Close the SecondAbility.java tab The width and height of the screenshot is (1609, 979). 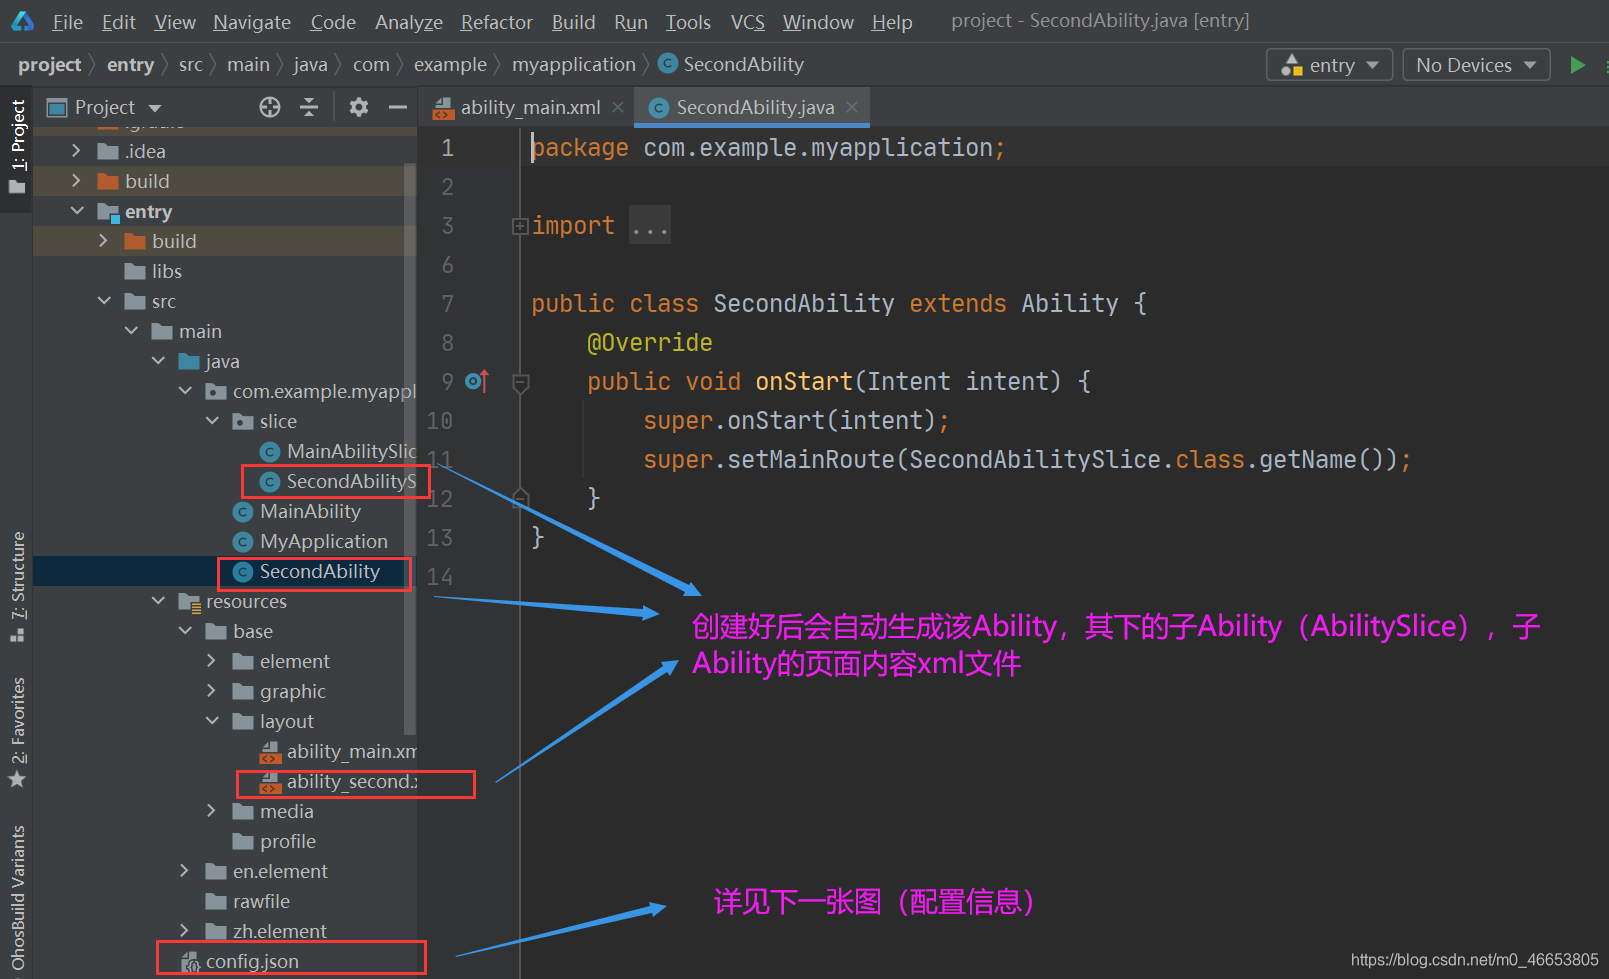[x=852, y=107]
